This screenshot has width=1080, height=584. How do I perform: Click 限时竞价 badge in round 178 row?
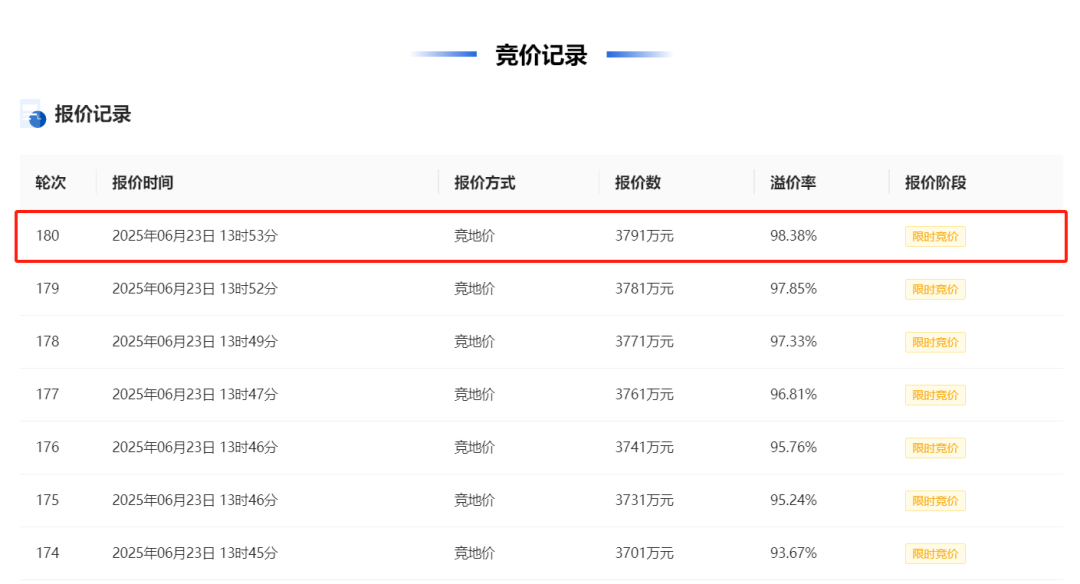pos(935,342)
